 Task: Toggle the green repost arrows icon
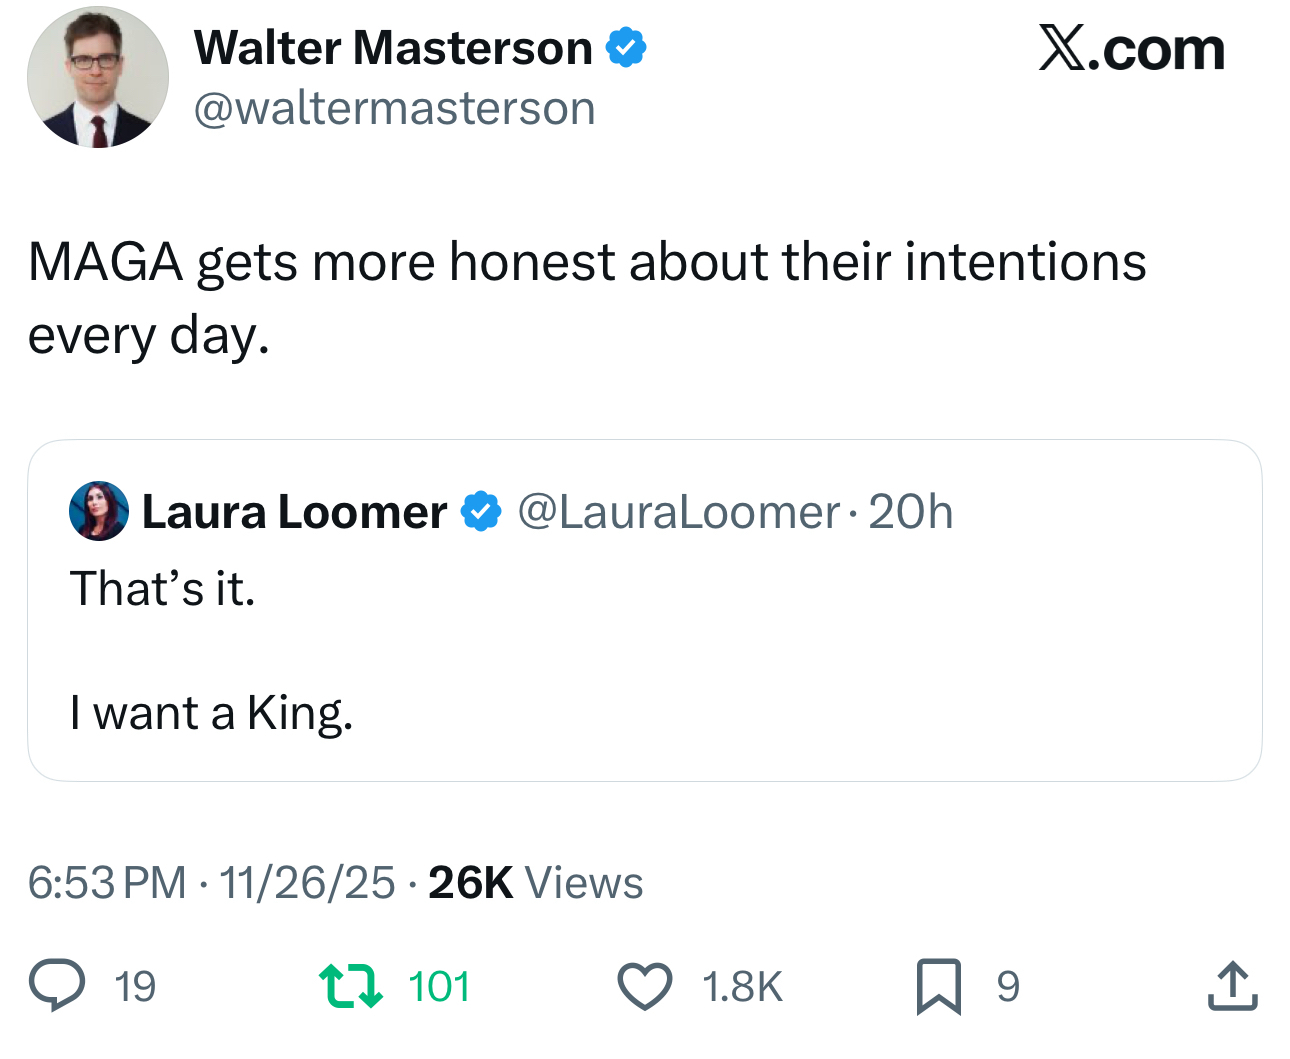coord(350,985)
